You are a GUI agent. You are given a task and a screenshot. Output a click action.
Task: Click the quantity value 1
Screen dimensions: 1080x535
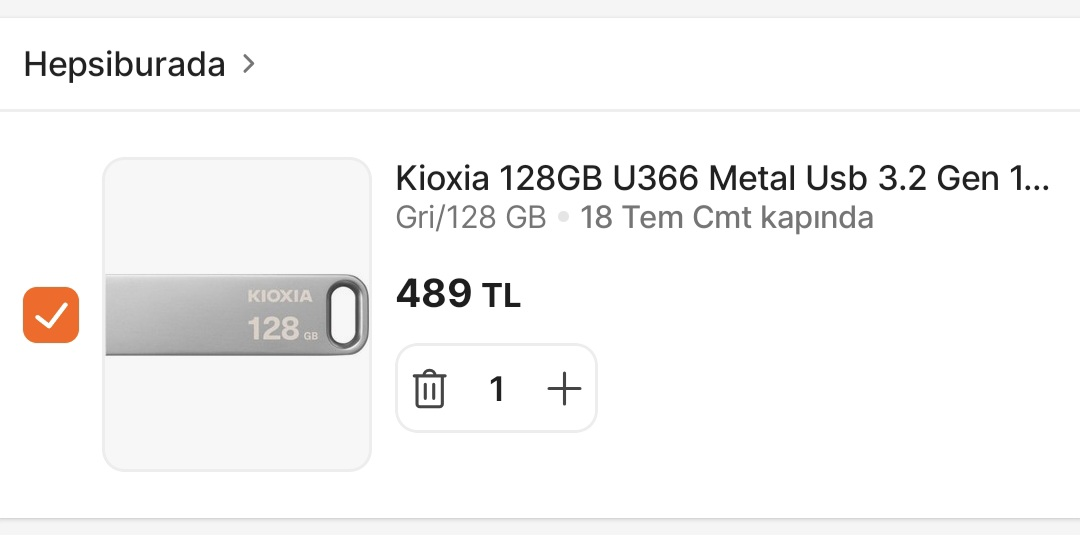497,389
